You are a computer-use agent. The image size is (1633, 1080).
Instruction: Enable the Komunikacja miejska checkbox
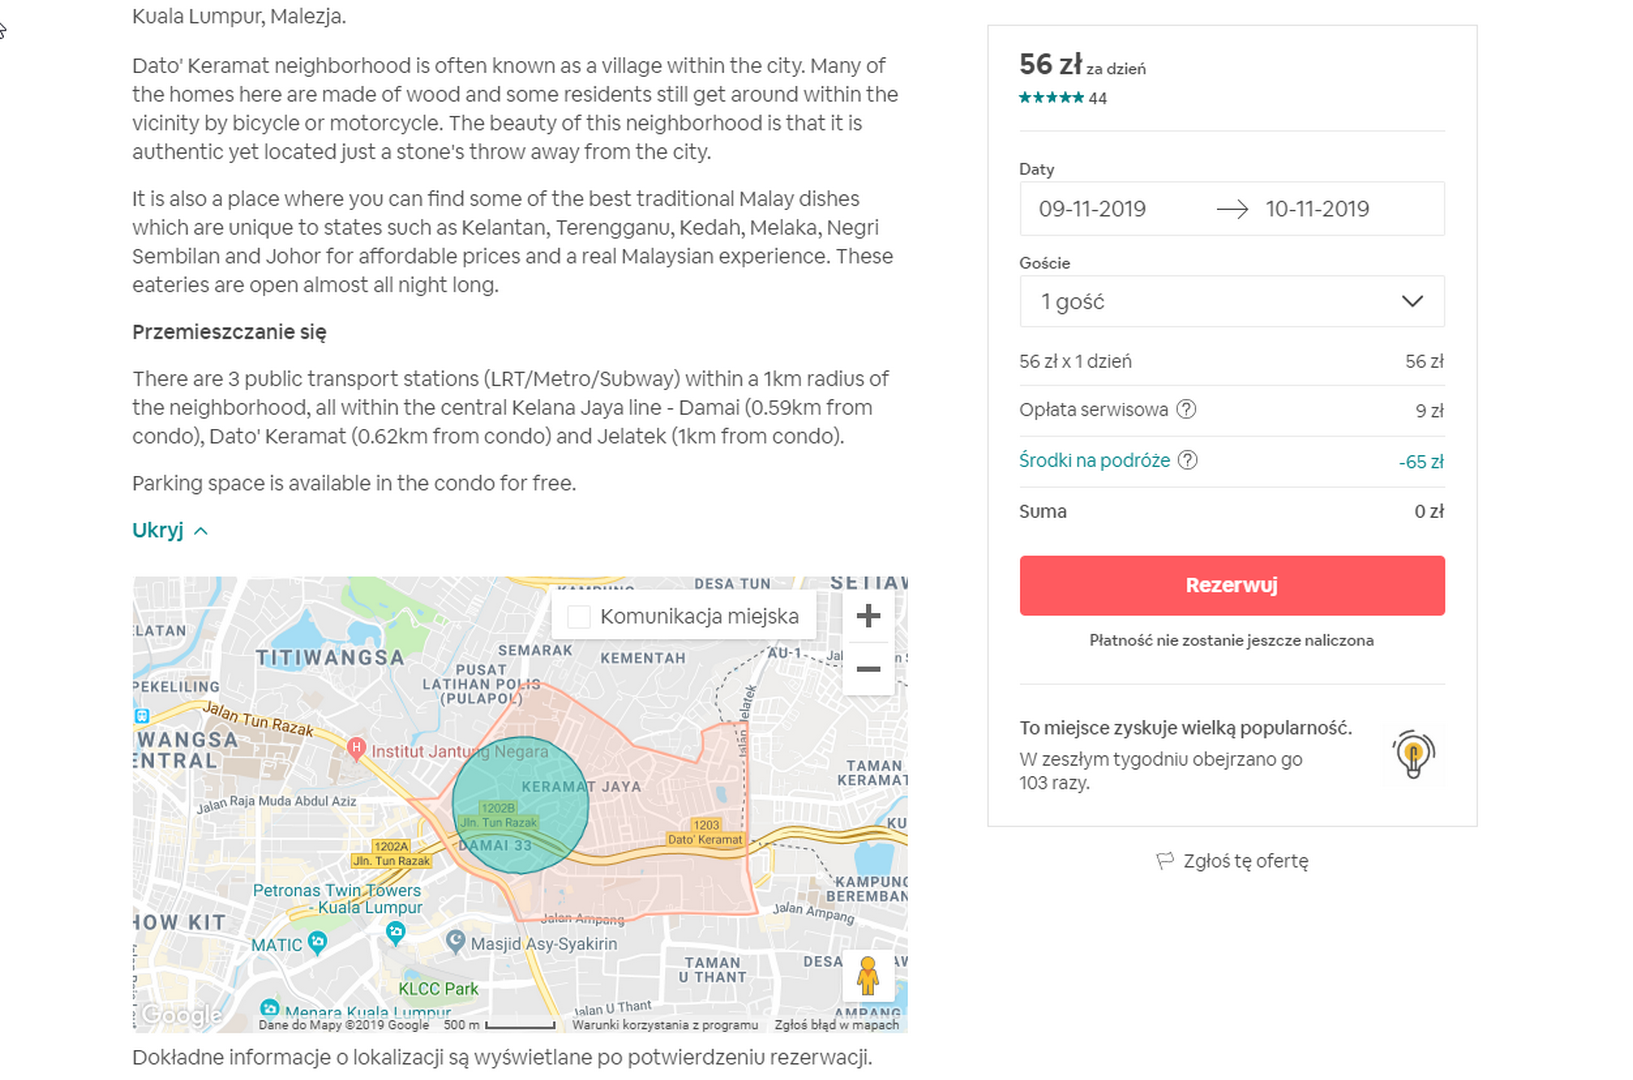579,617
